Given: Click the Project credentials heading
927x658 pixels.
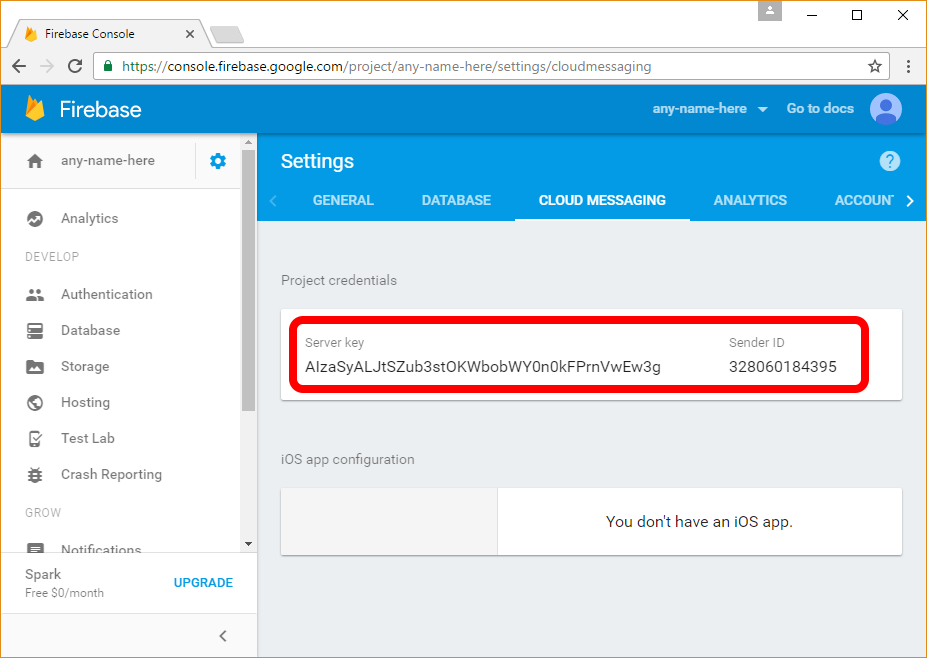Looking at the screenshot, I should [339, 281].
